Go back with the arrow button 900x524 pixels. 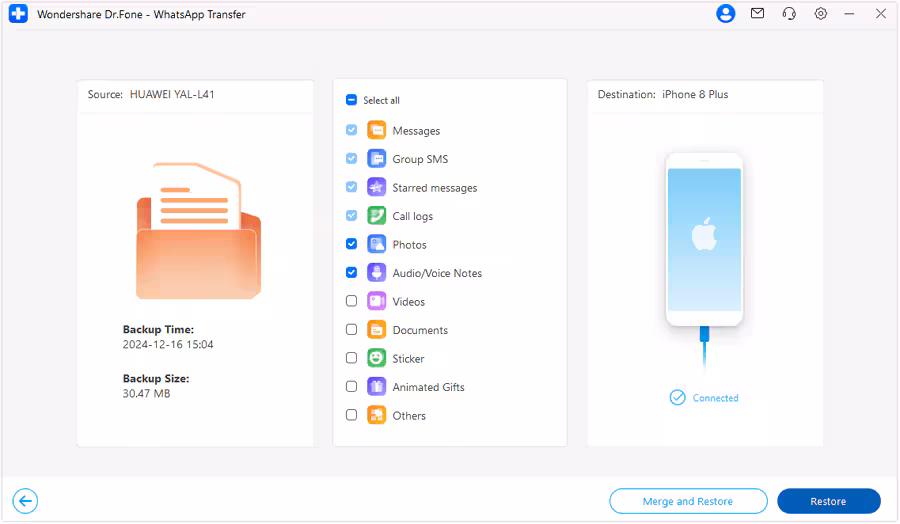pyautogui.click(x=25, y=501)
